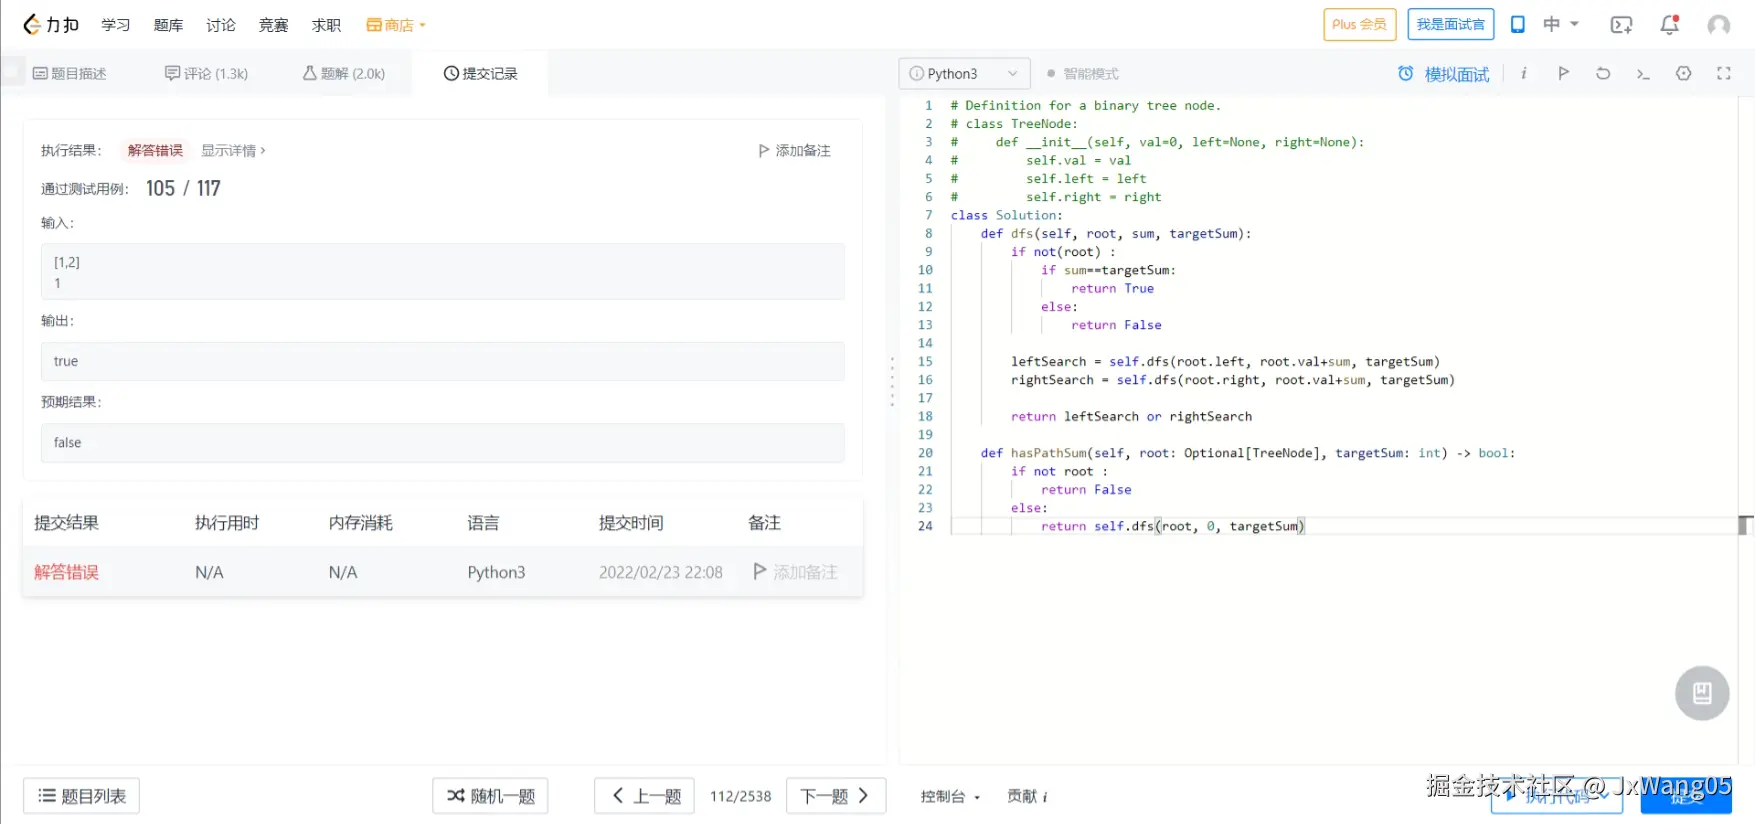Open 题库 problem set menu
Viewport: 1755px width, 824px height.
(x=168, y=25)
